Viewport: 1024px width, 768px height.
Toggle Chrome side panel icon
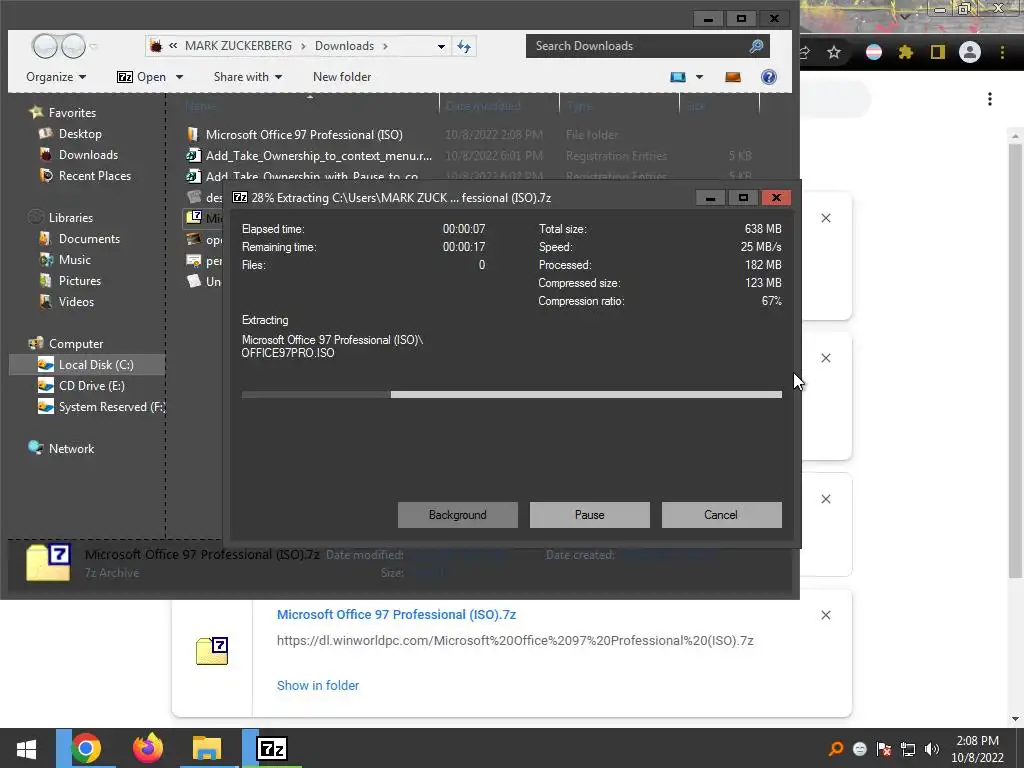(x=938, y=52)
